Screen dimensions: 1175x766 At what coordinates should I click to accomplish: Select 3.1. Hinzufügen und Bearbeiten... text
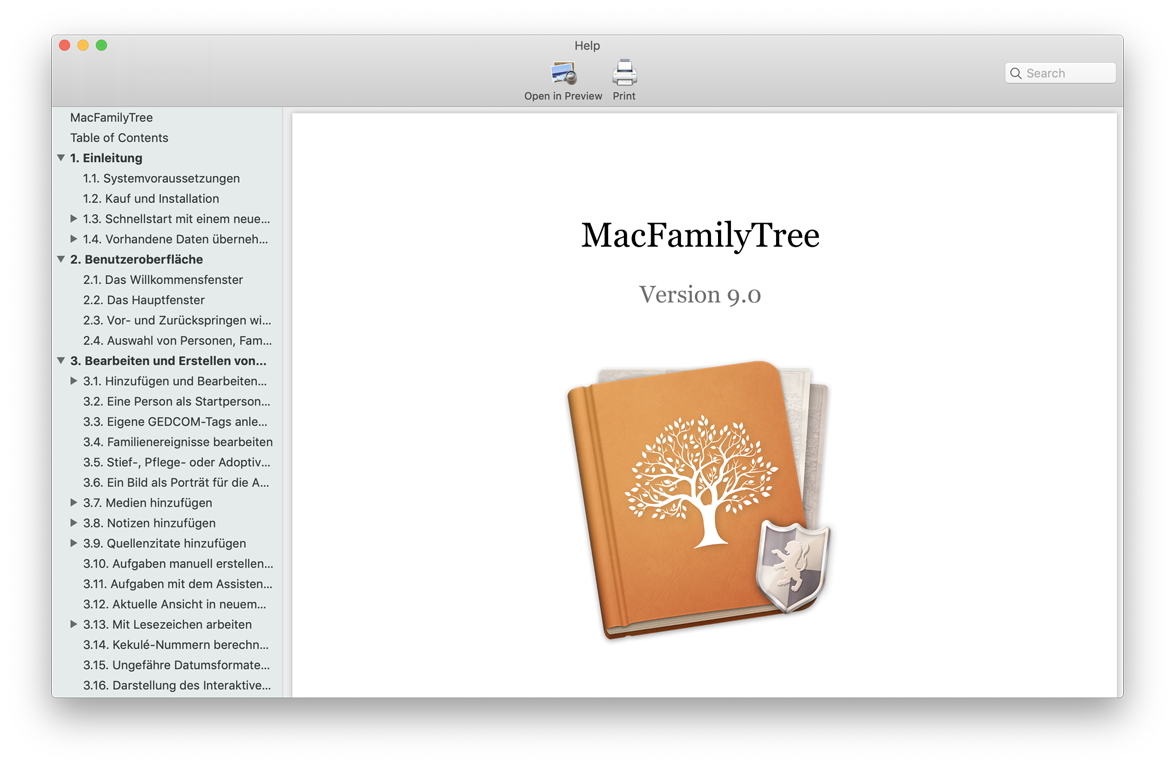[x=175, y=381]
